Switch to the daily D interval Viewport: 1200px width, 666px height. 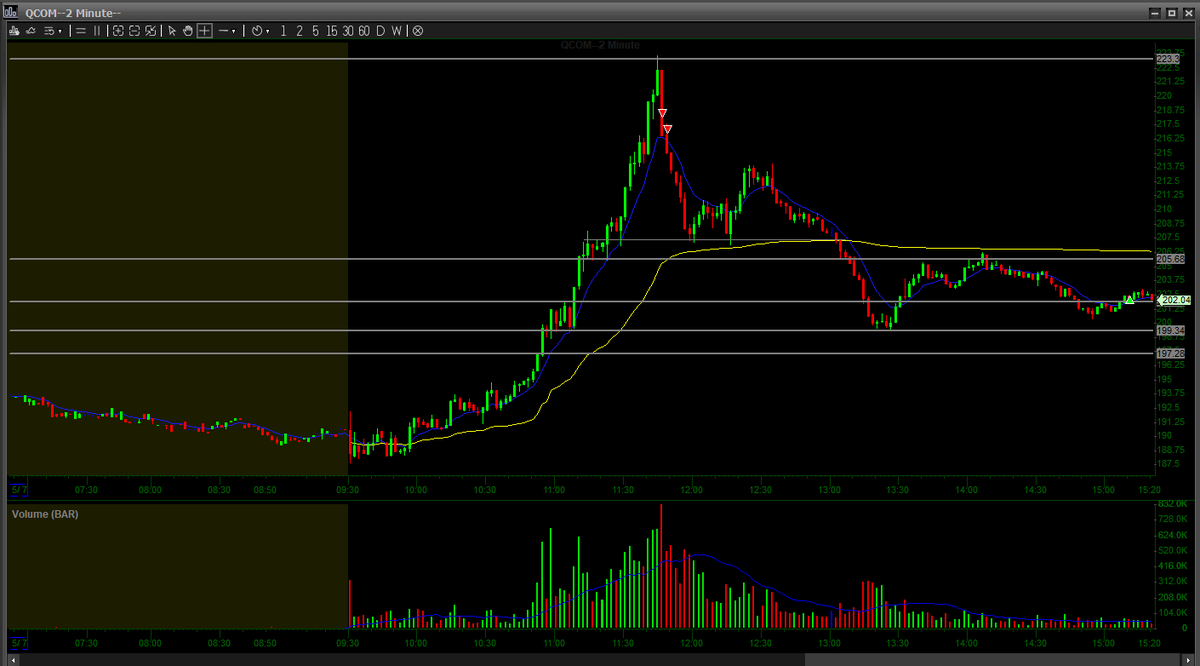[x=381, y=31]
